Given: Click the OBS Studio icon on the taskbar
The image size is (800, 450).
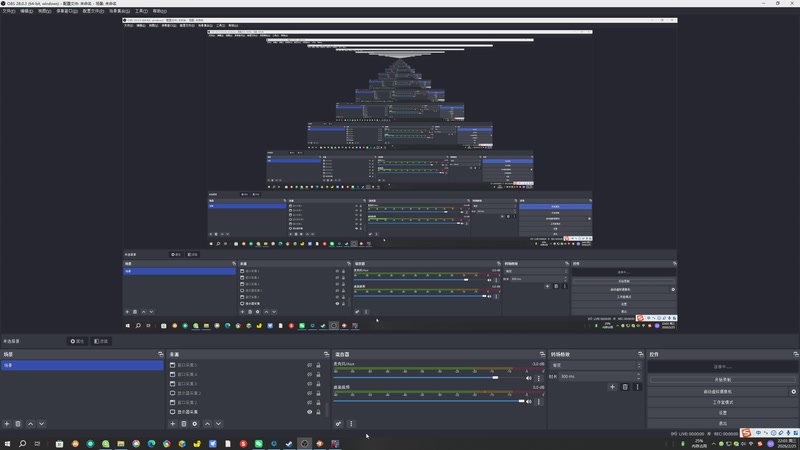Looking at the screenshot, I should pyautogui.click(x=305, y=443).
